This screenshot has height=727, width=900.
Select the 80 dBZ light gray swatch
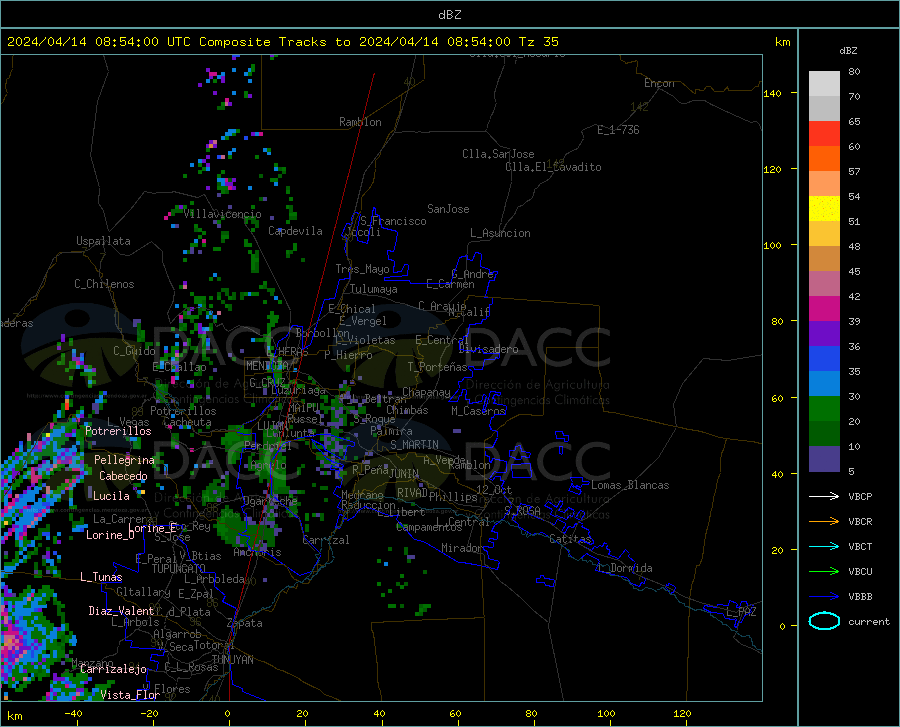(824, 84)
